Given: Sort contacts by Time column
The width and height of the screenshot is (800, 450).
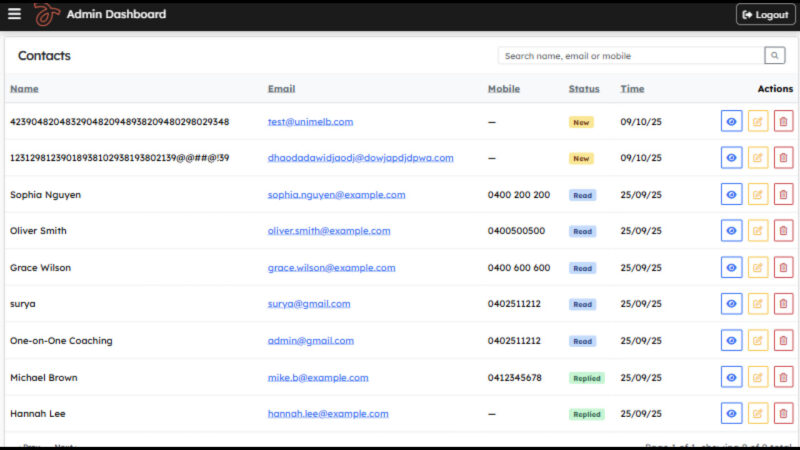Looking at the screenshot, I should coord(632,89).
